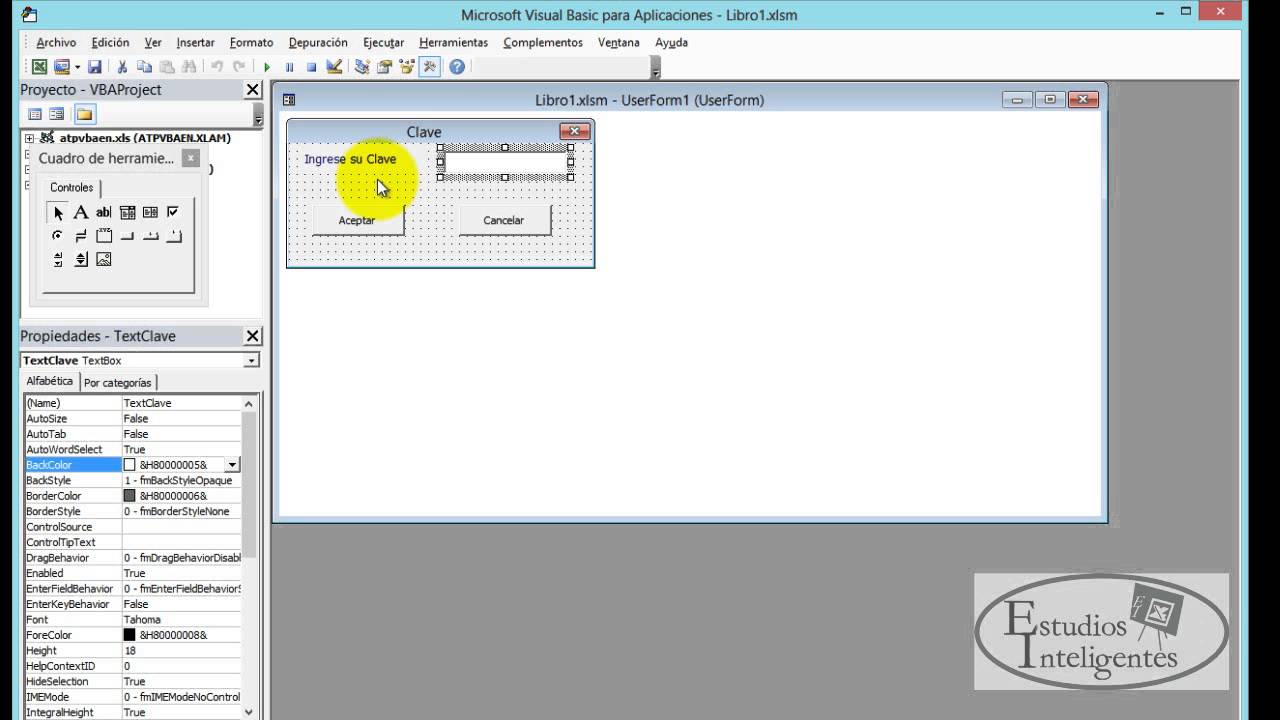
Task: Pick the ToggleButton control in the toolbox
Action: coord(81,236)
